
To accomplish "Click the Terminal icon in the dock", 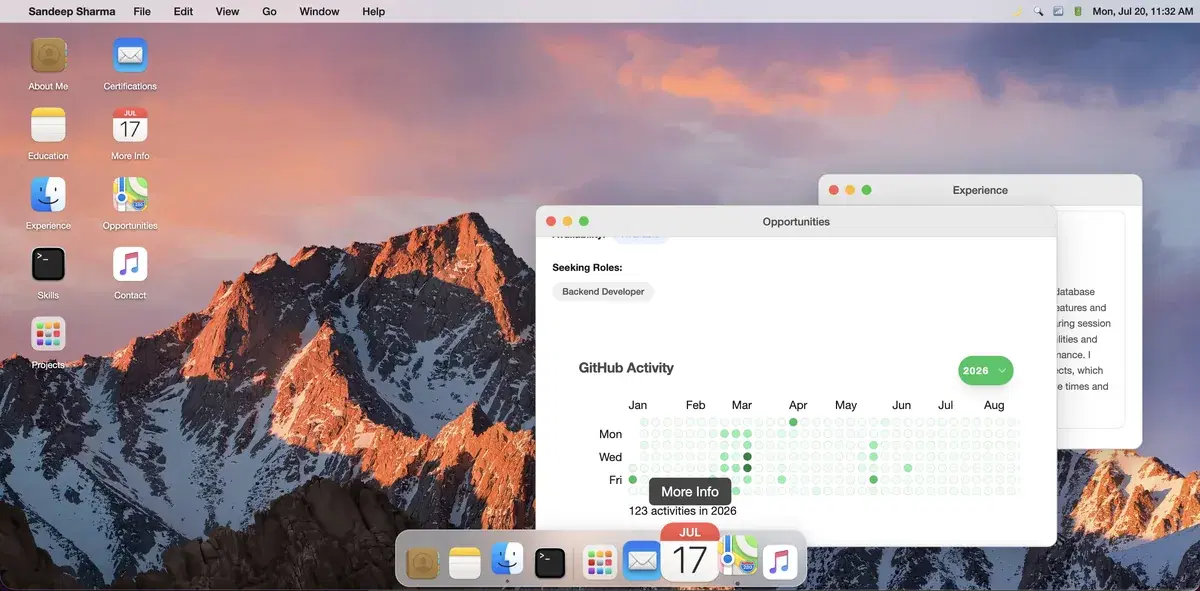I will (x=549, y=562).
